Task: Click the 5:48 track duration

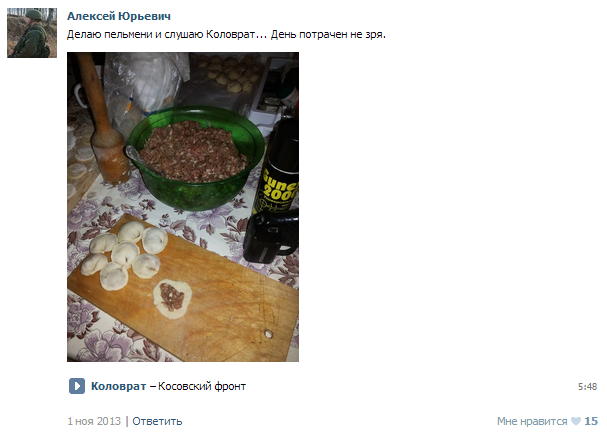Action: [587, 387]
